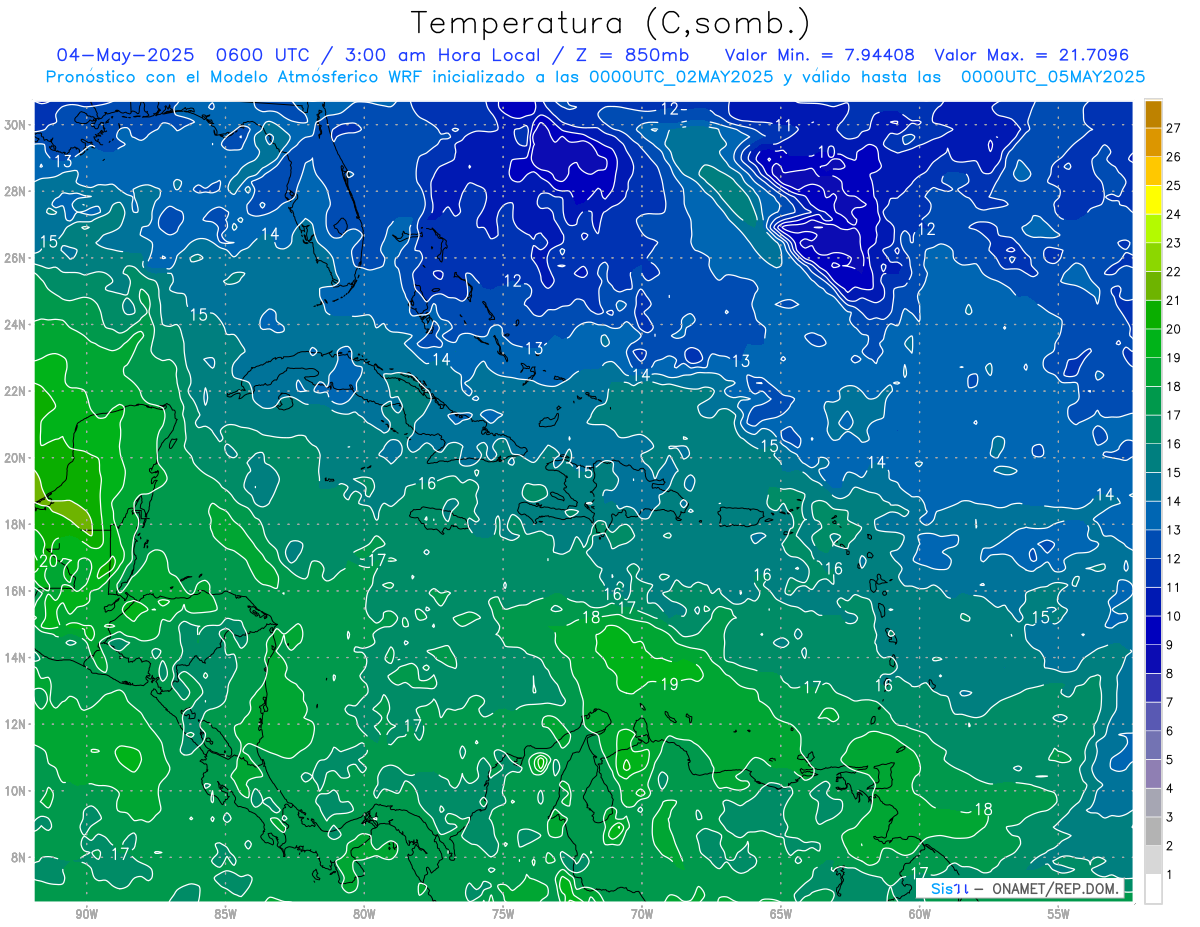This screenshot has width=1200, height=927.
Task: Click color scale label 6
Action: coord(1170,731)
